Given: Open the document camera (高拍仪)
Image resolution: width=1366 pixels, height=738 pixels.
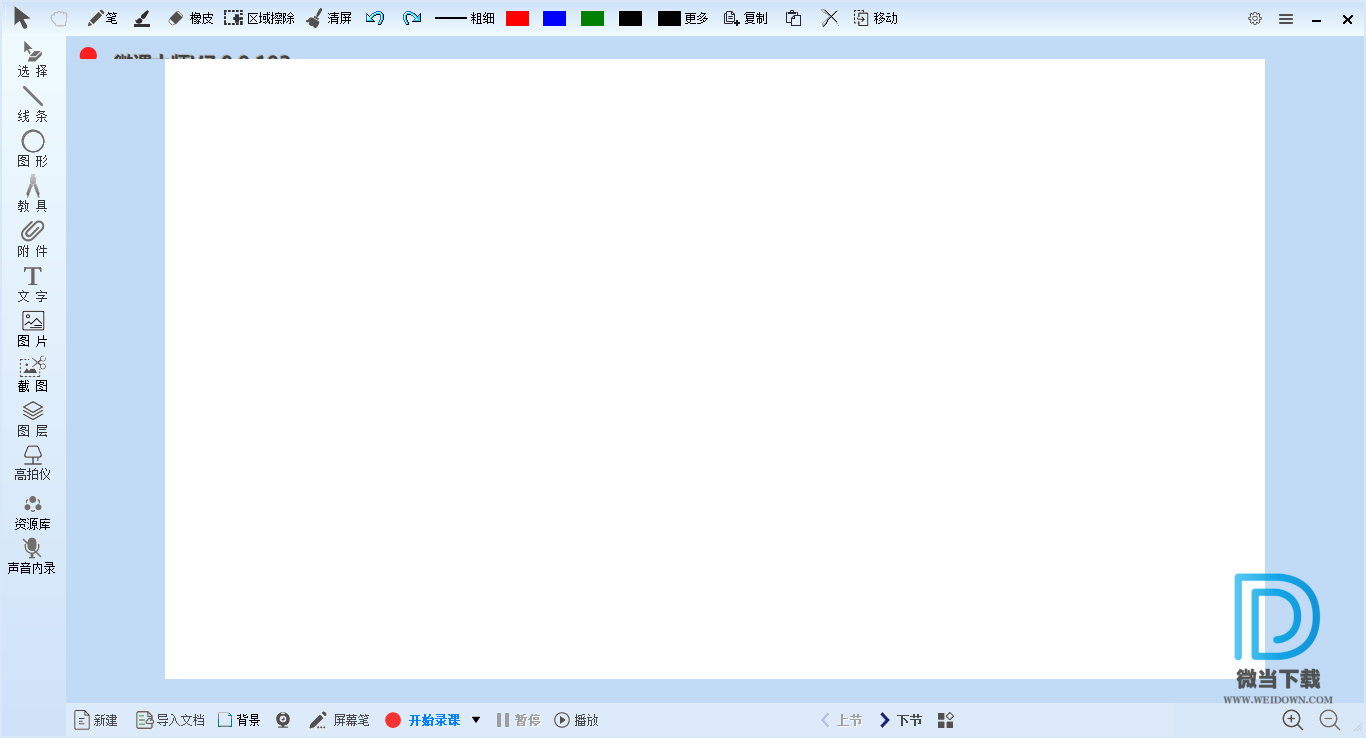Looking at the screenshot, I should [32, 464].
